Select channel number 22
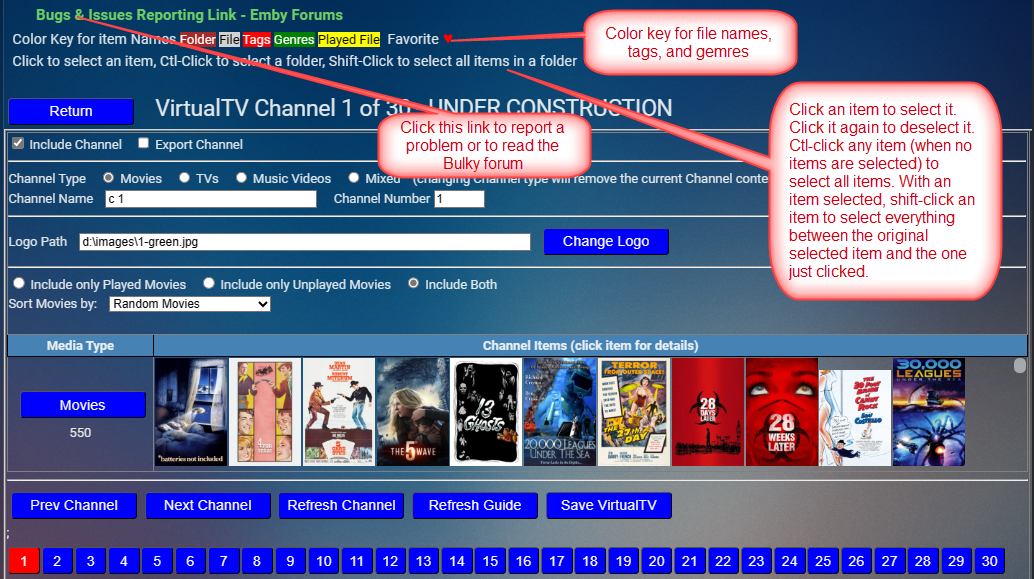The height and width of the screenshot is (579, 1034). tap(723, 561)
